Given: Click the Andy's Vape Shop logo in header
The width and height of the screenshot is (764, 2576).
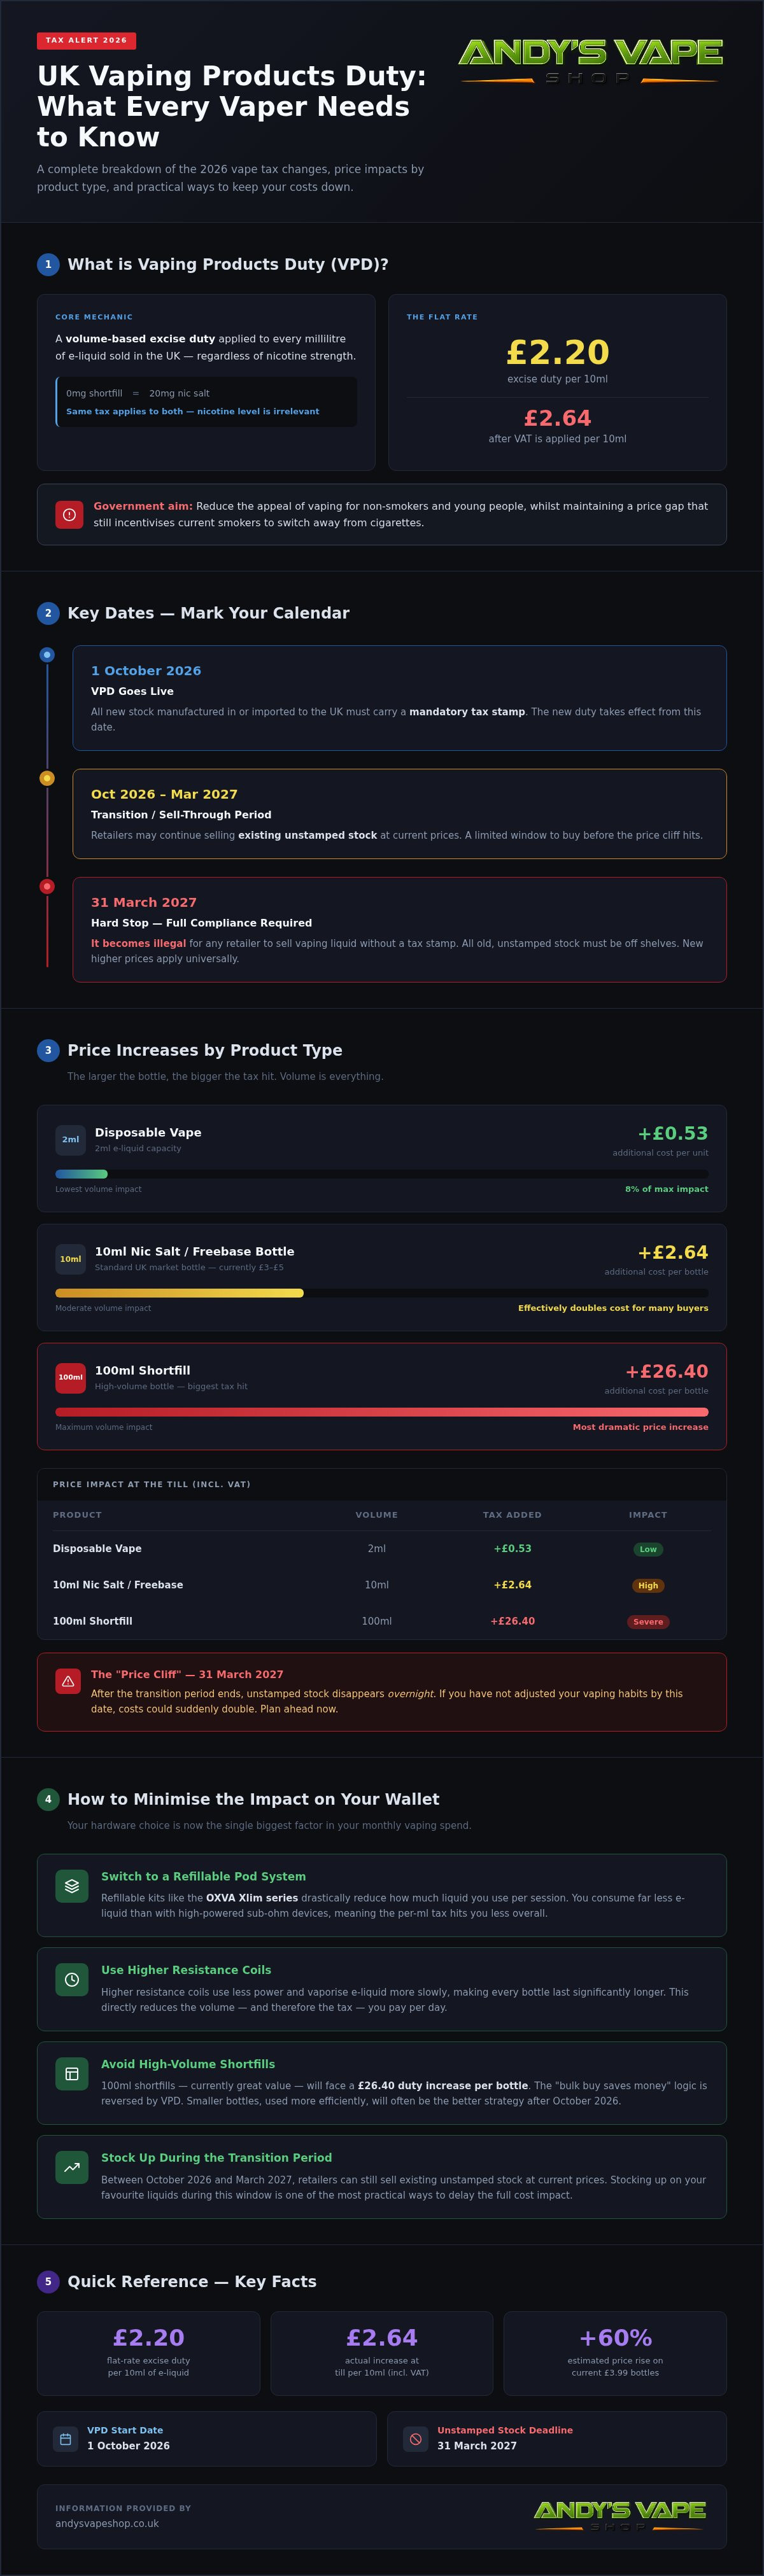Looking at the screenshot, I should point(590,60).
